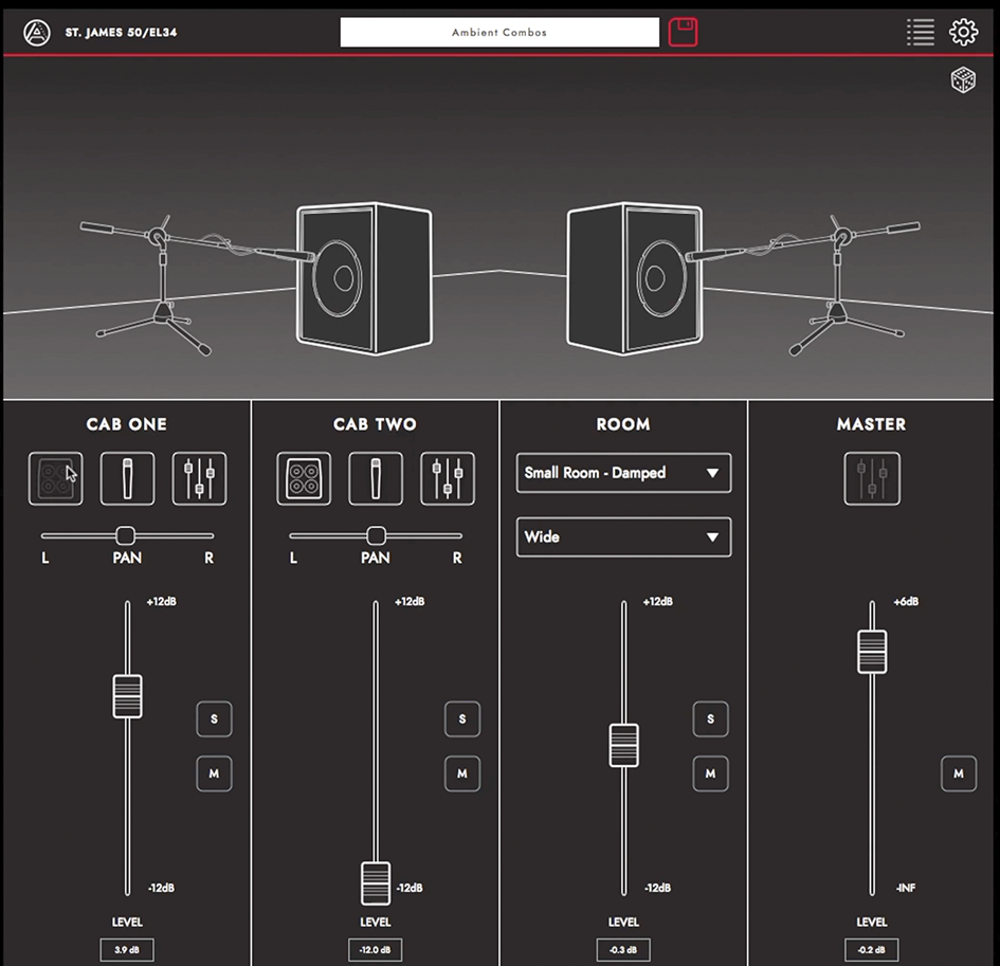The height and width of the screenshot is (966, 1000).
Task: Open Cab Two speaker cabinet selector
Action: click(x=304, y=479)
